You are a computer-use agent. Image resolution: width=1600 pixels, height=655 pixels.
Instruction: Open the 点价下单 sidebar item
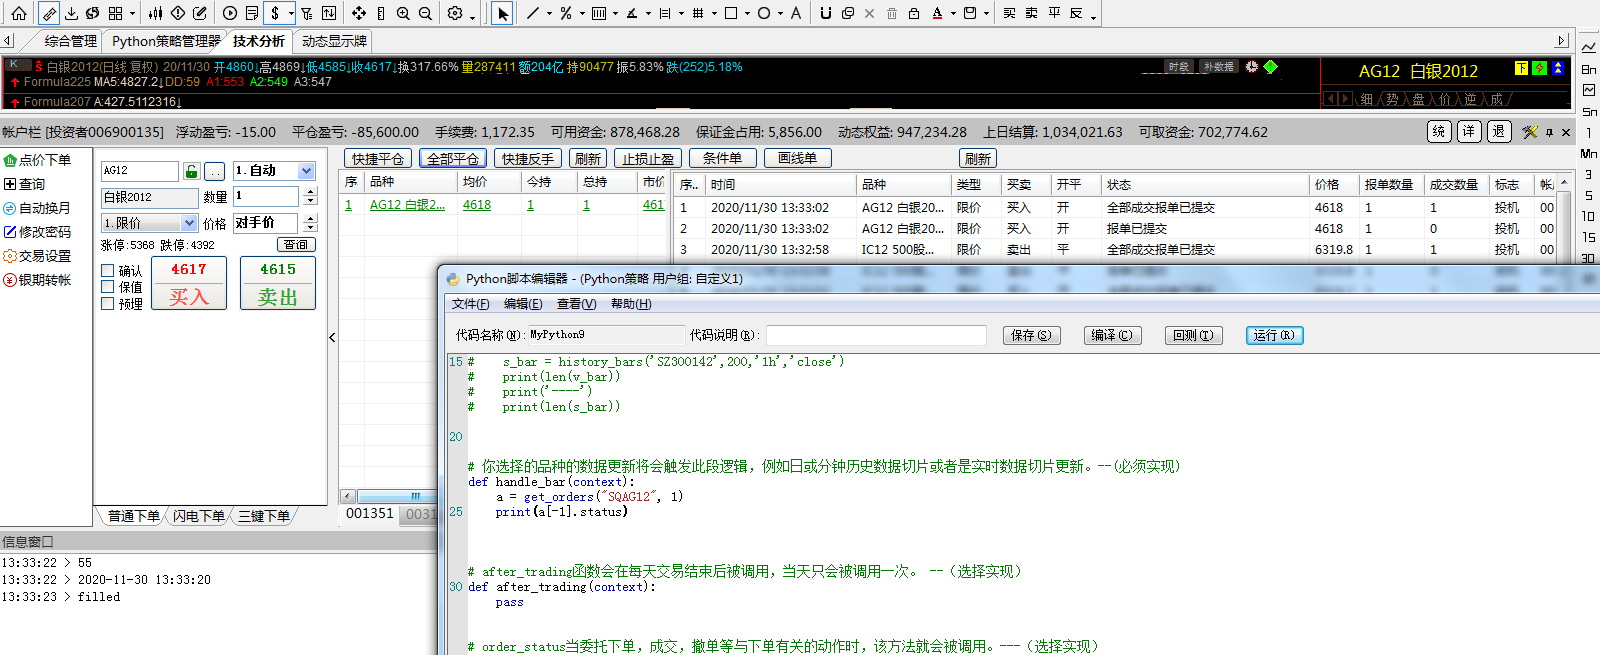pyautogui.click(x=37, y=160)
